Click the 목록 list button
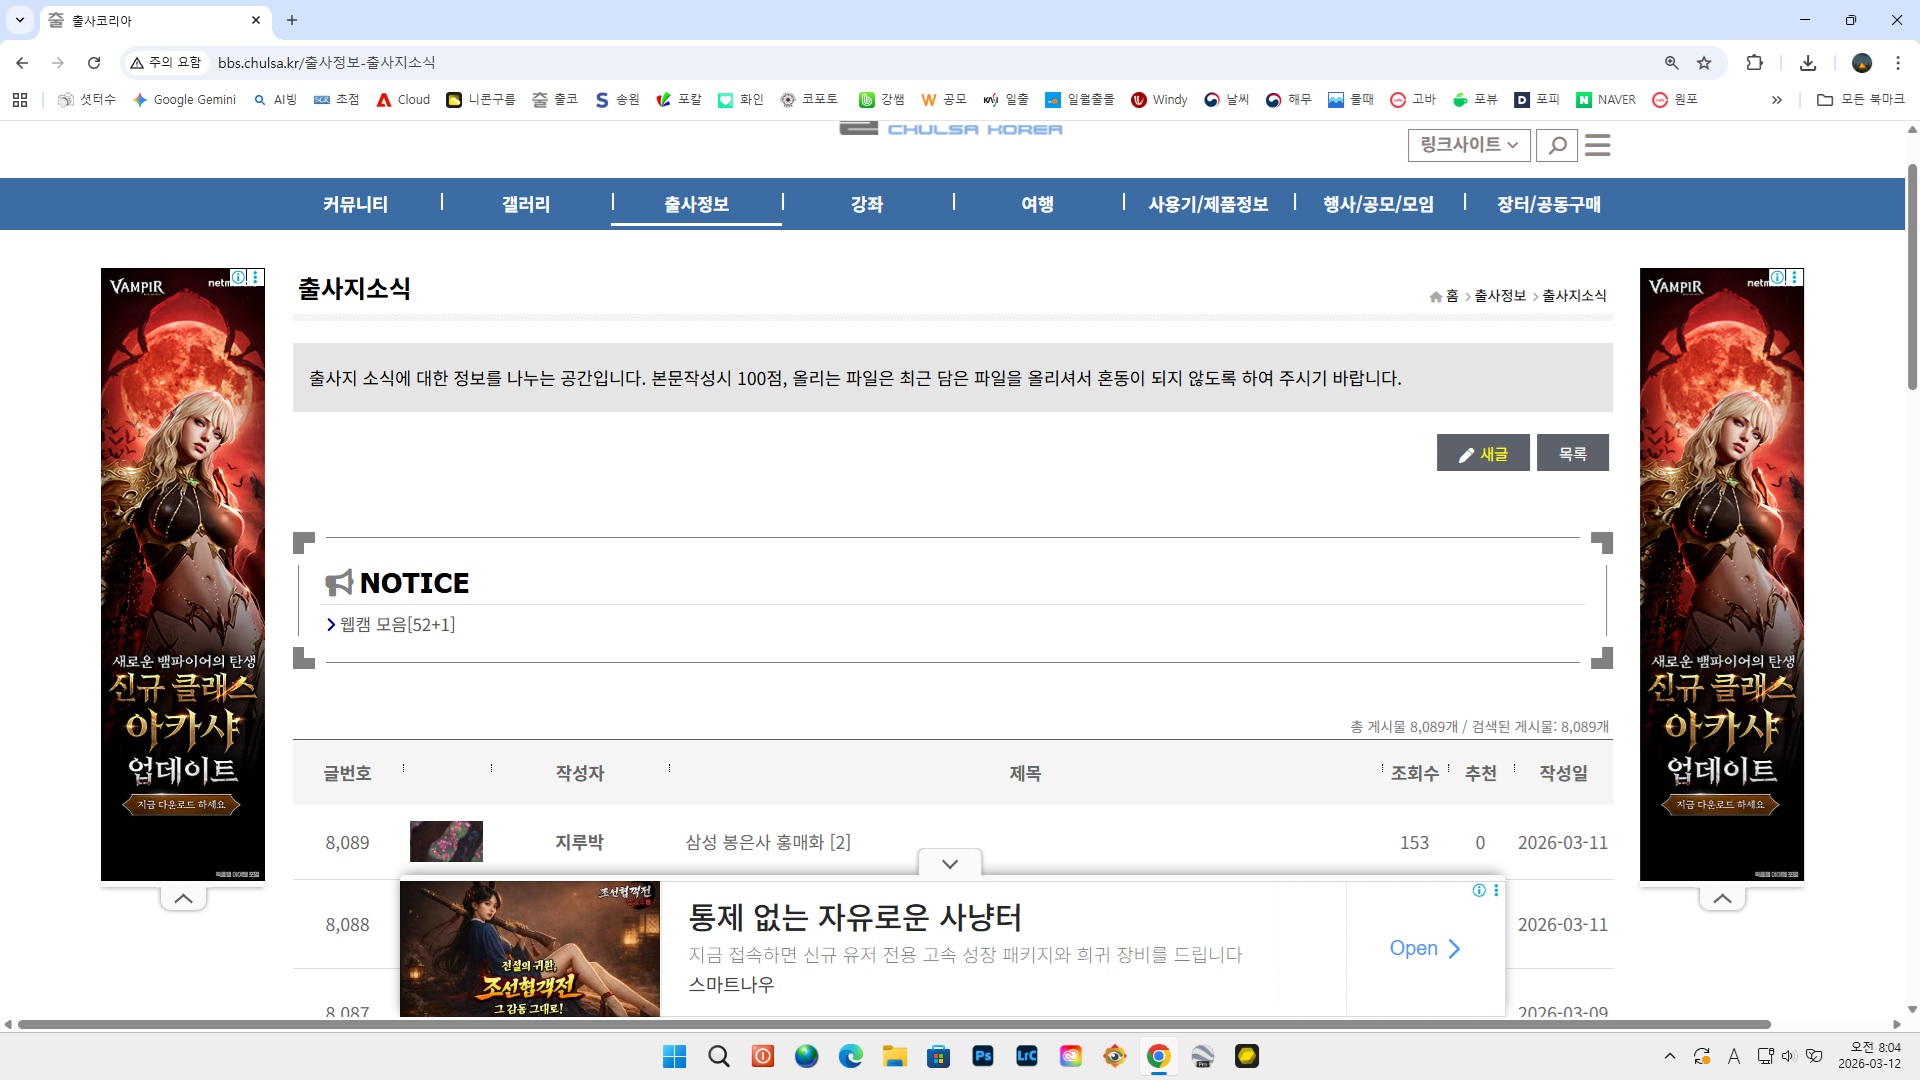 [x=1572, y=454]
